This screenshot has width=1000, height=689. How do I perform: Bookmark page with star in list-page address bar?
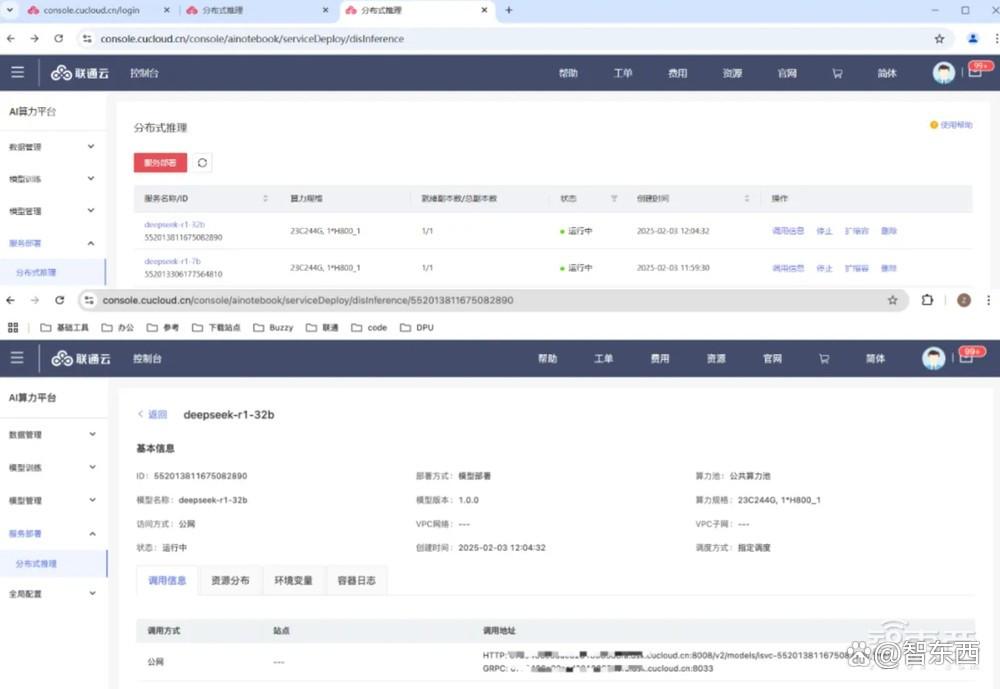point(939,39)
